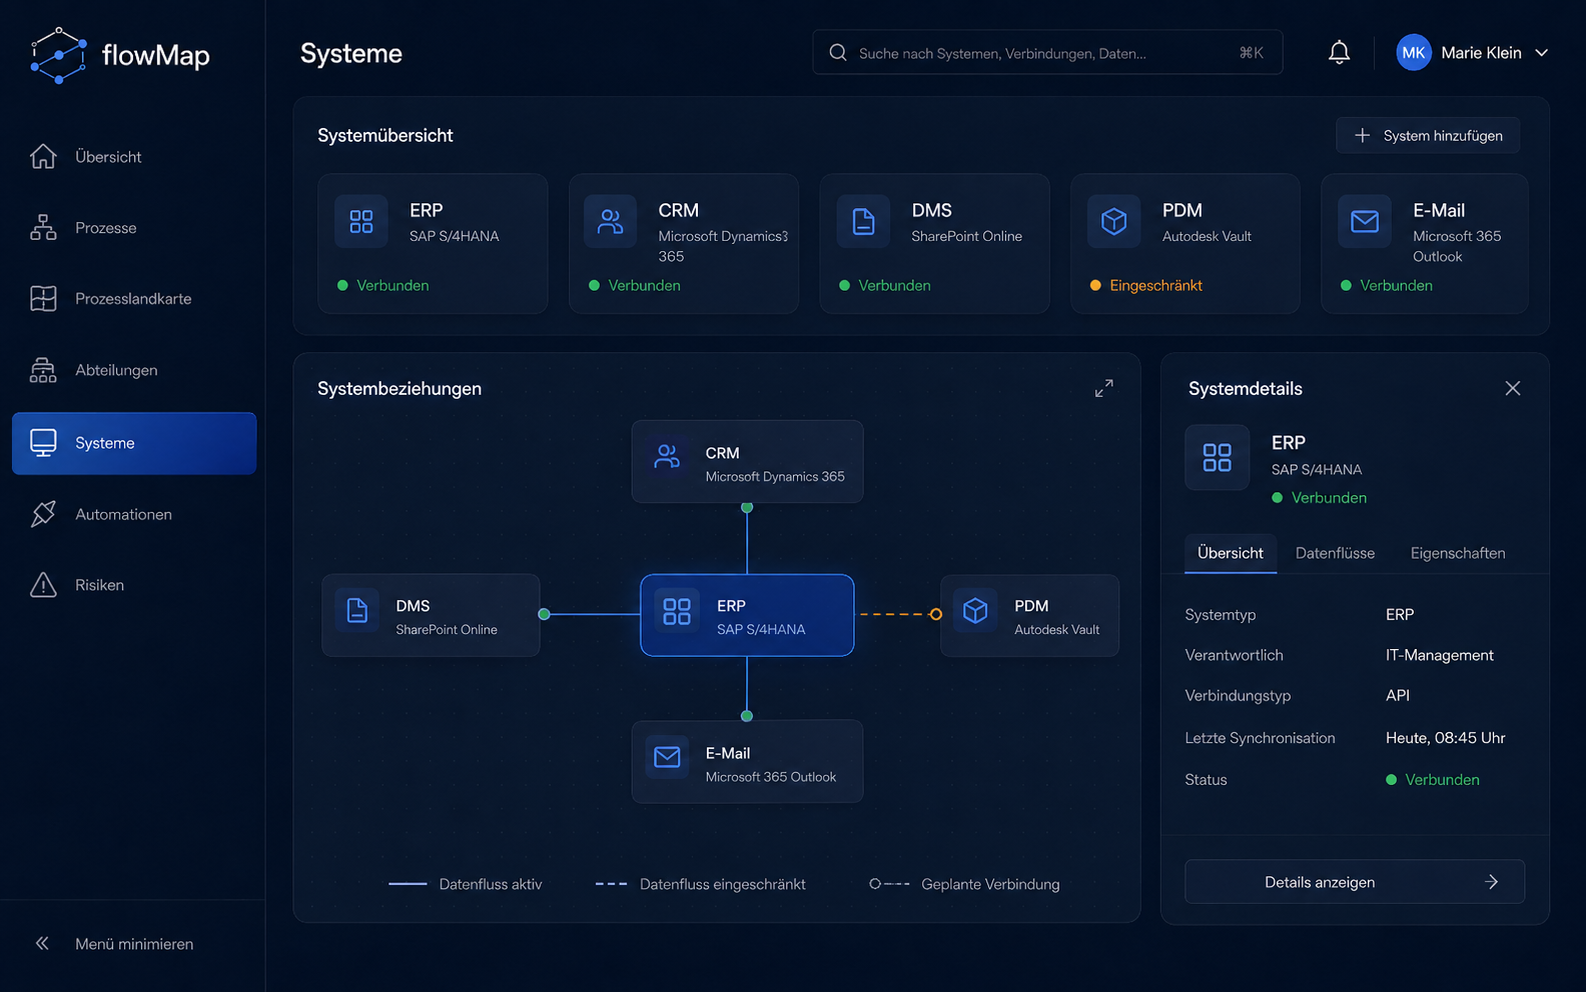Switch to the Datenflüsse tab

[1335, 553]
